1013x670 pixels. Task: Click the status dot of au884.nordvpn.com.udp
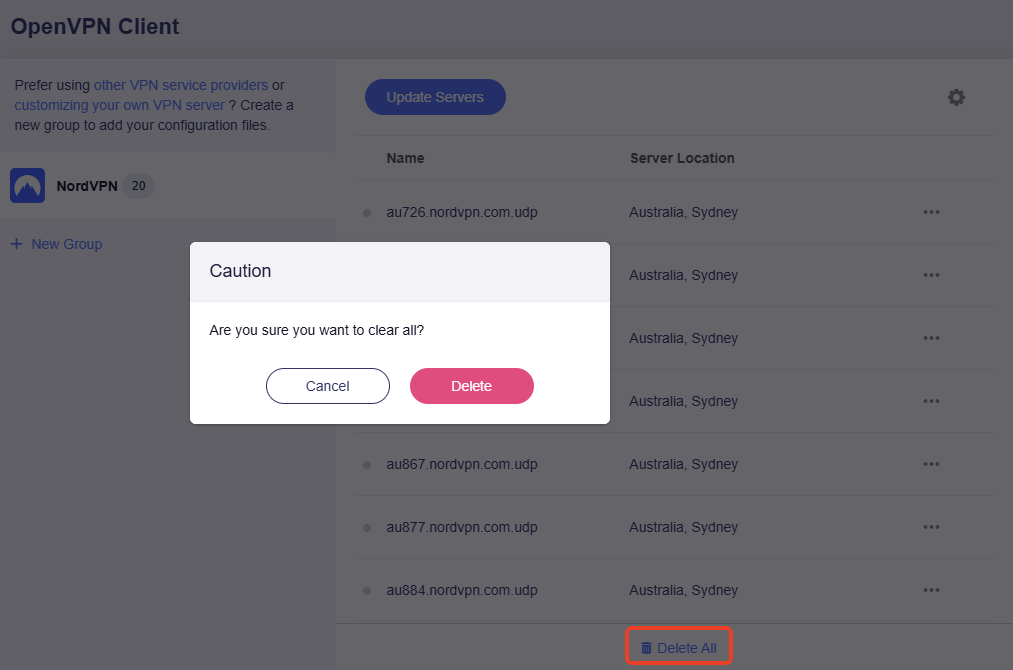(x=367, y=591)
